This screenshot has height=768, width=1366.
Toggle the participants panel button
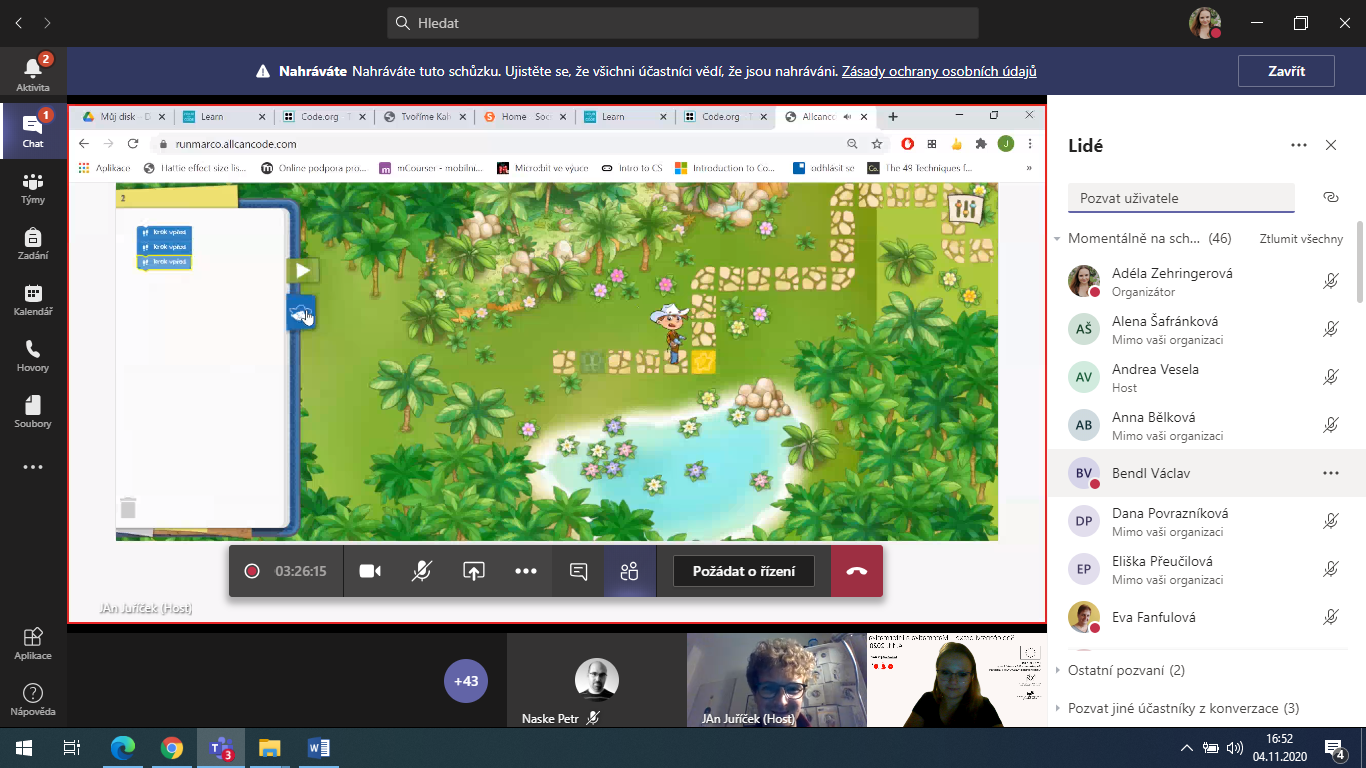click(x=629, y=571)
